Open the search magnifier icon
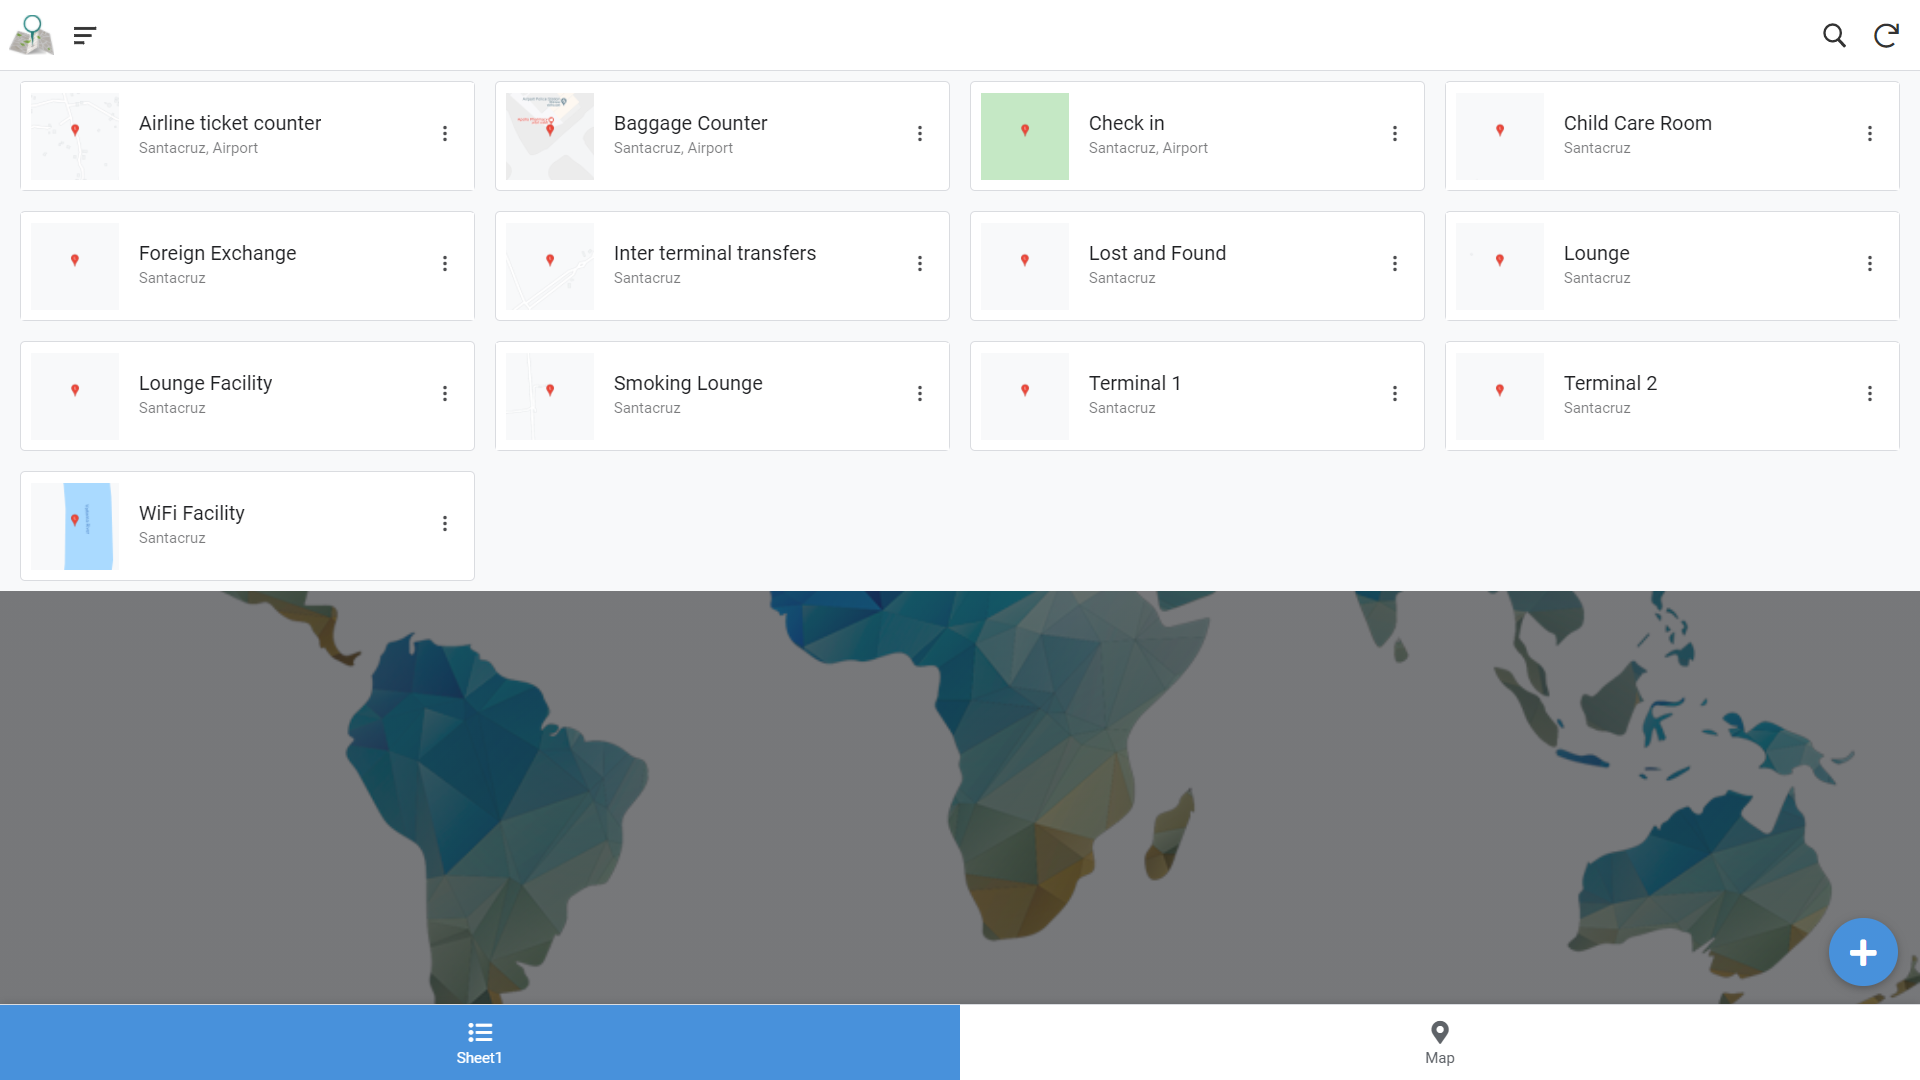This screenshot has height=1080, width=1920. (x=1833, y=36)
